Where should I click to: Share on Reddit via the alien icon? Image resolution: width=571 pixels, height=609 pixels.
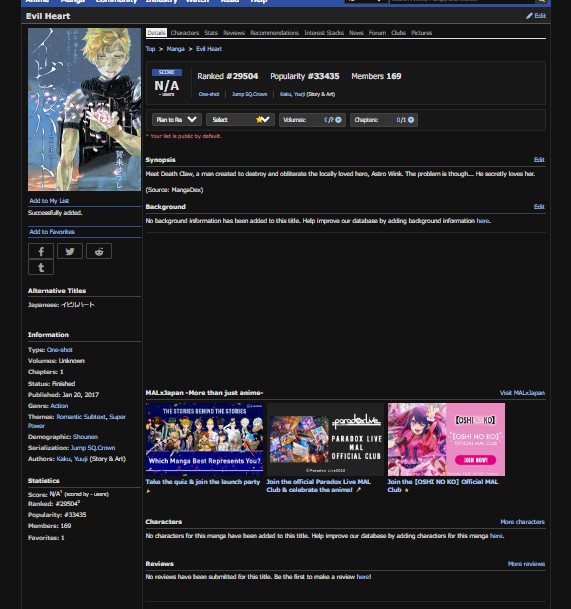point(99,251)
